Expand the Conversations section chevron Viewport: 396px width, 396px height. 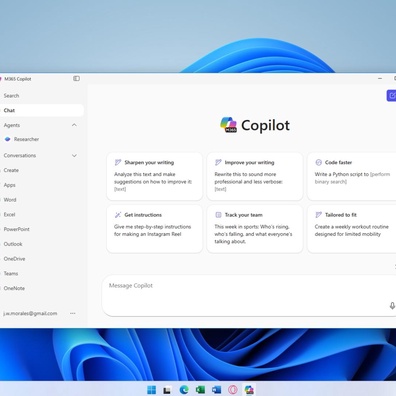tap(74, 155)
